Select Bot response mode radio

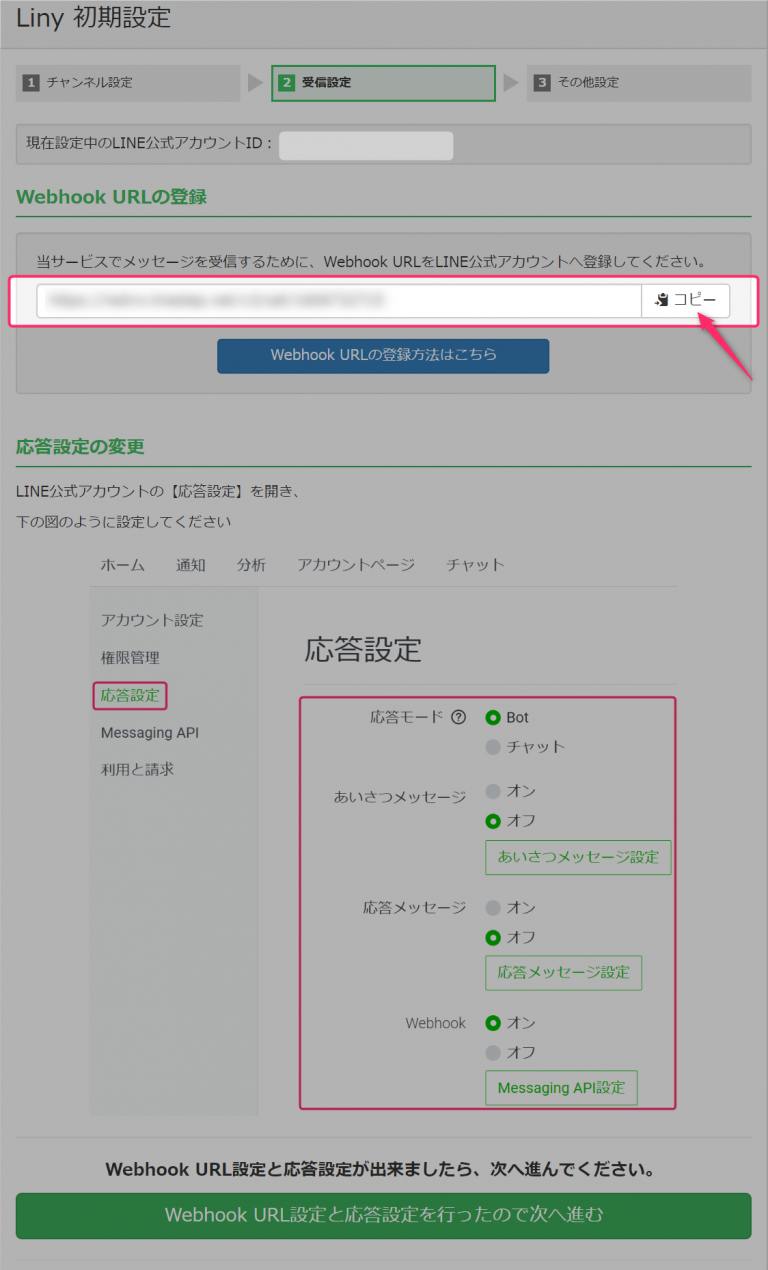(493, 717)
